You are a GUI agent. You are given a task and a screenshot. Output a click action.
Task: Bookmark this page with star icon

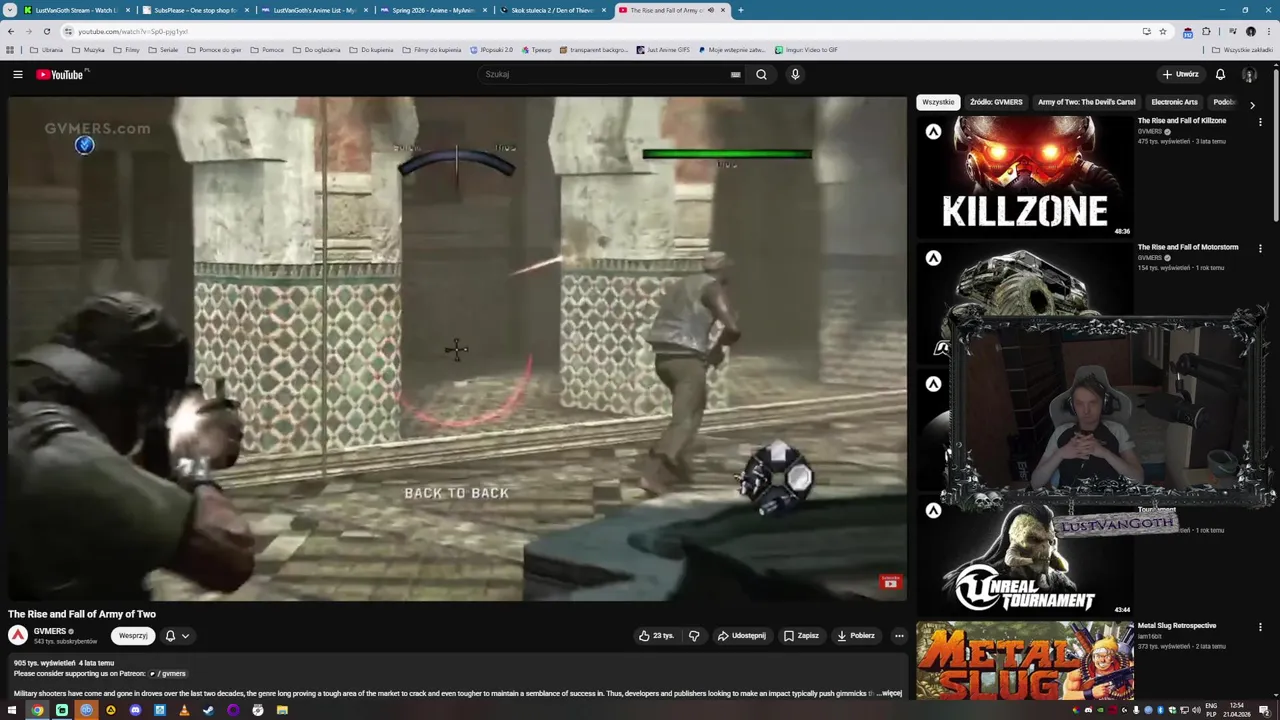tap(1162, 31)
